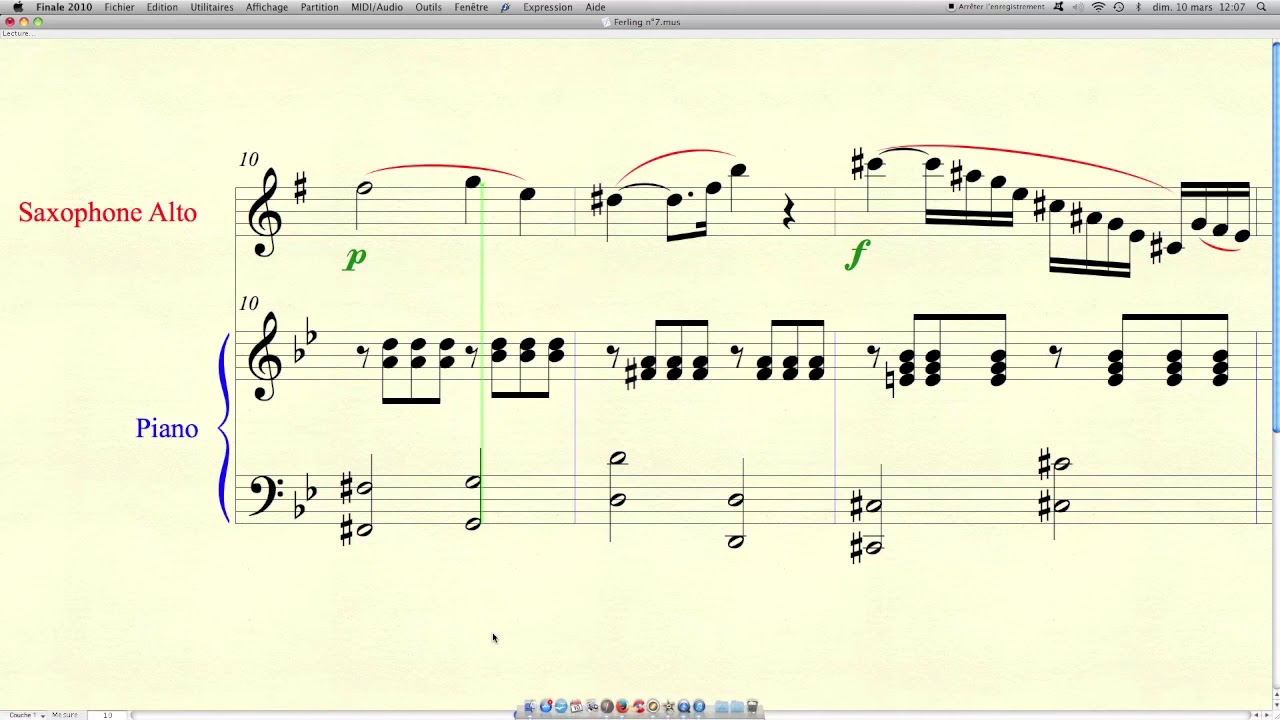Open iTunes from the Dock
This screenshot has width=1280, height=720.
[699, 707]
